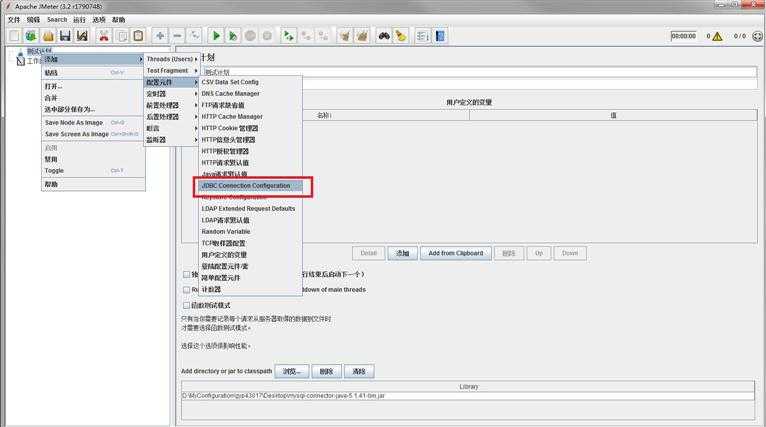This screenshot has width=766, height=427.
Task: Choose 禁用 in the context menu
Action: click(93, 159)
